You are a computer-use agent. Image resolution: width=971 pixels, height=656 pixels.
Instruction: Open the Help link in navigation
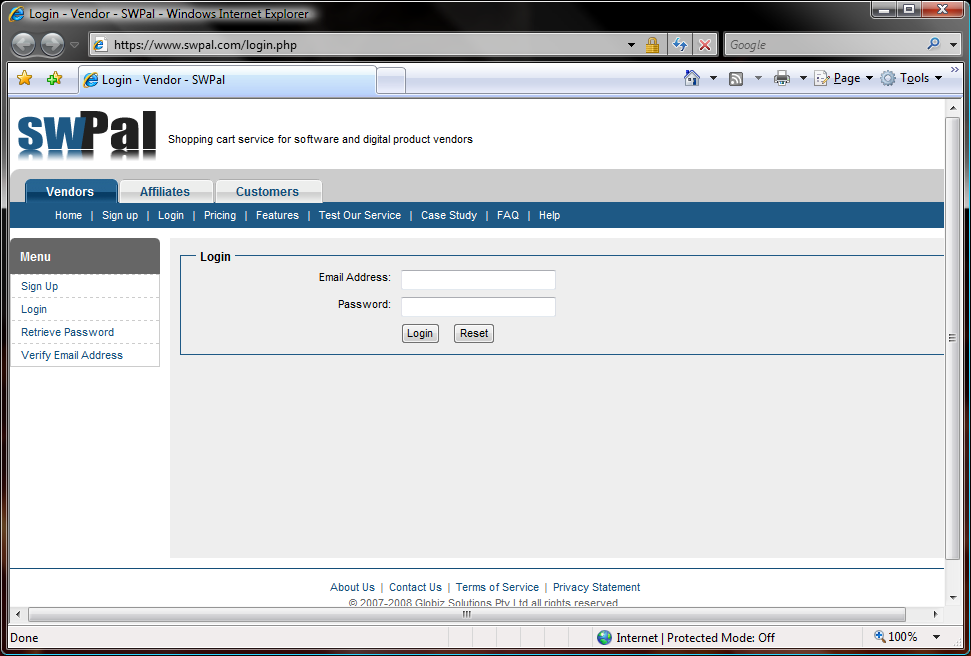(x=549, y=215)
